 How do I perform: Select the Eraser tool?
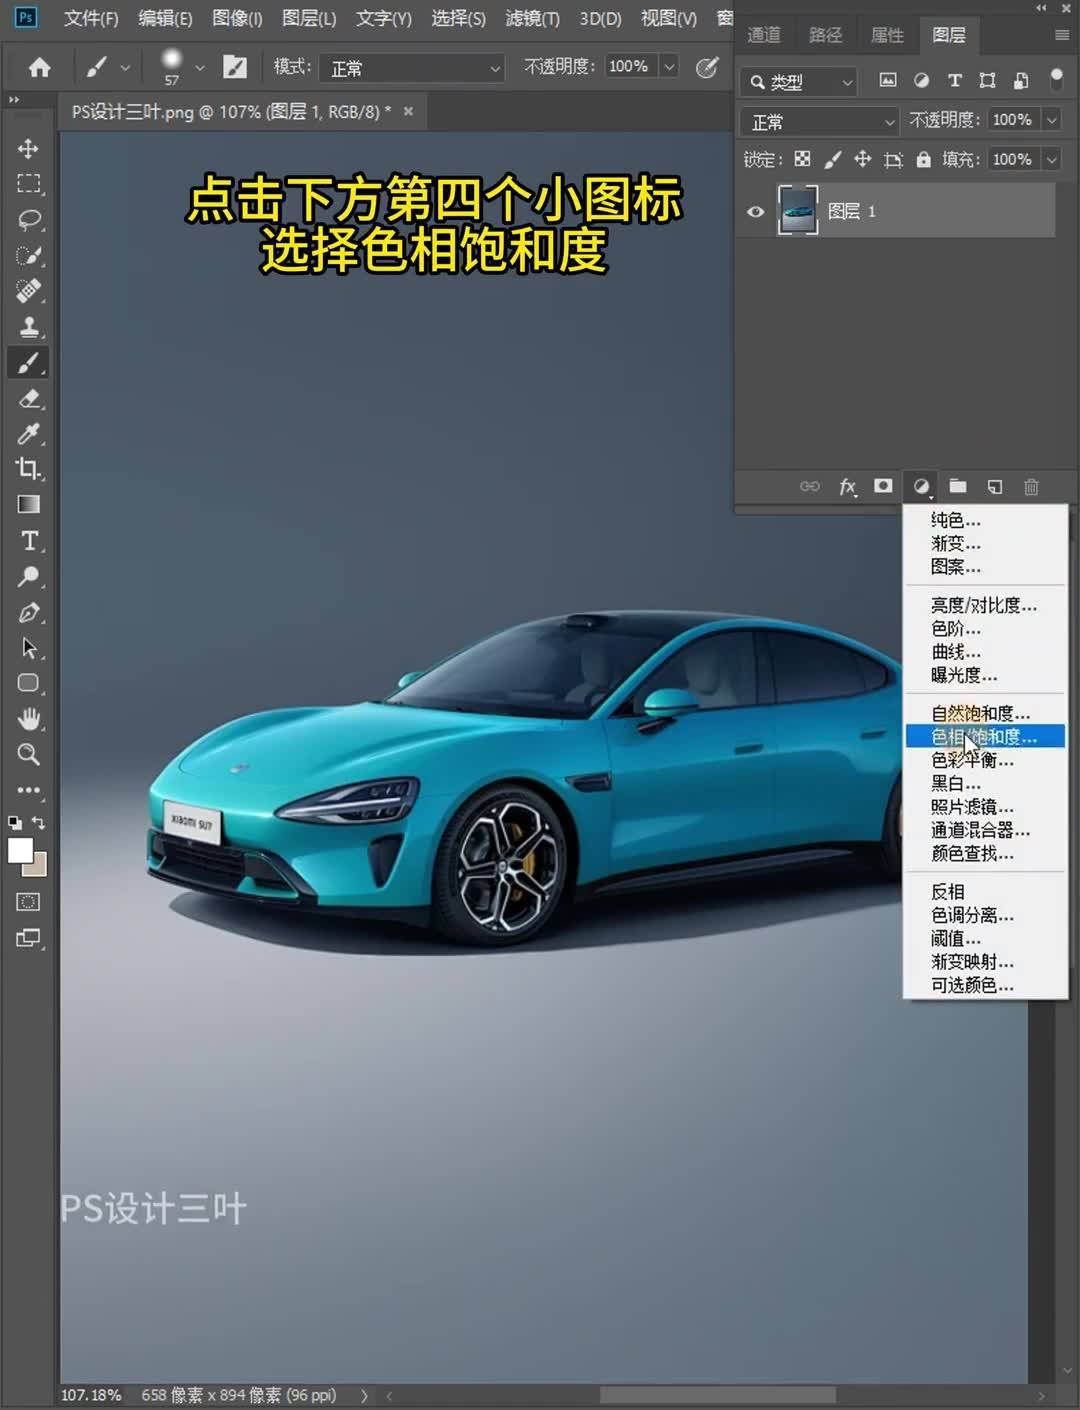point(27,399)
